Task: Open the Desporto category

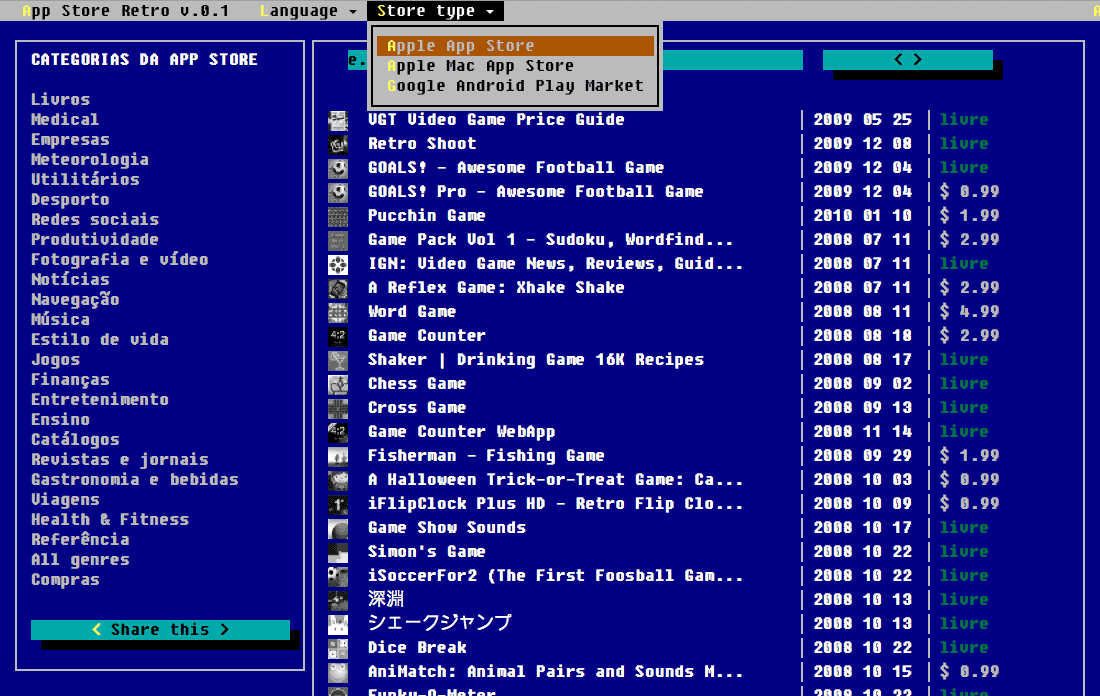Action: 70,200
